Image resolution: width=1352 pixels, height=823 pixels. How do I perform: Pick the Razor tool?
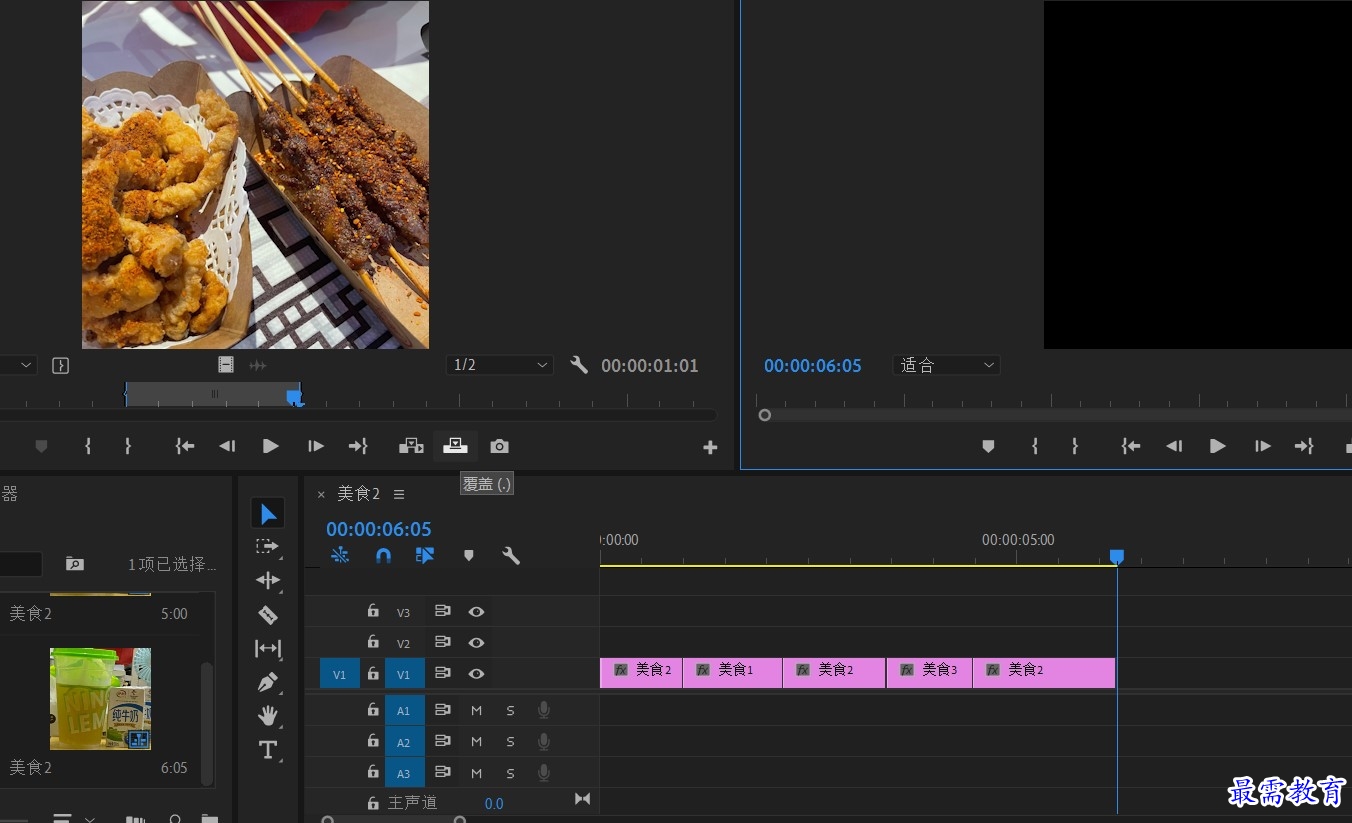268,615
